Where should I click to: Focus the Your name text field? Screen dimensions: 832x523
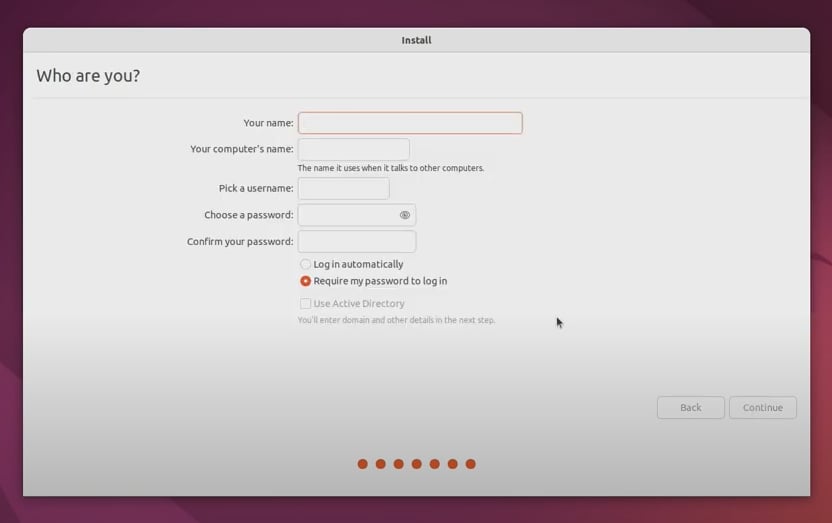(410, 123)
